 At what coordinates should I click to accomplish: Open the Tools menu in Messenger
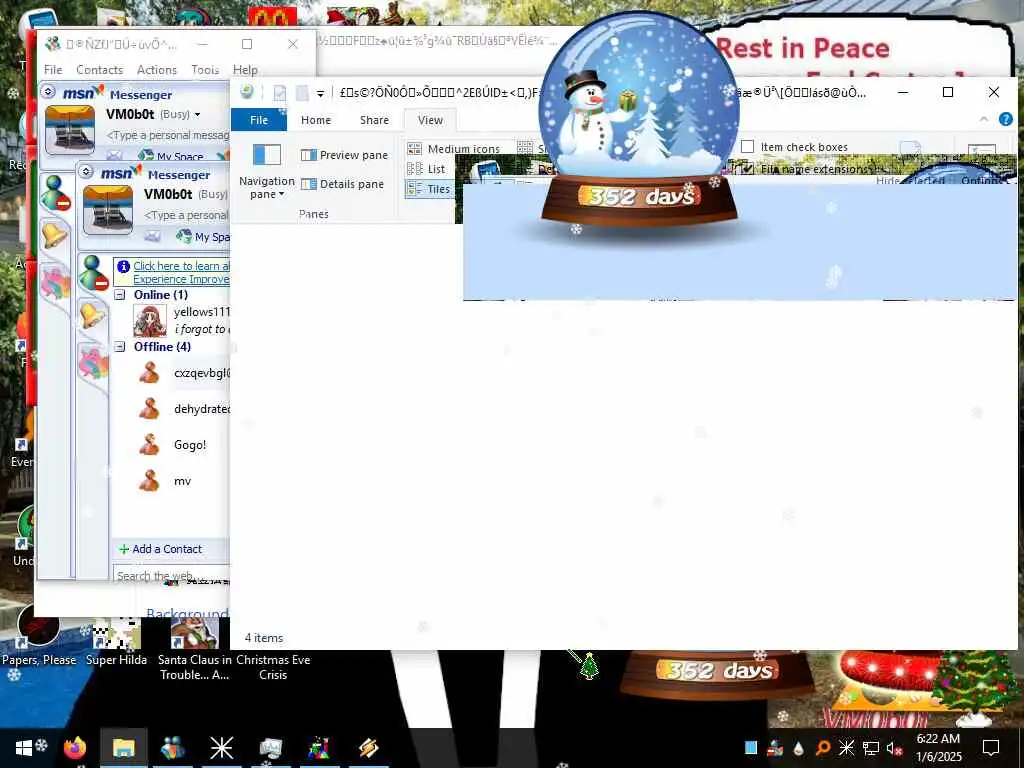(x=205, y=69)
